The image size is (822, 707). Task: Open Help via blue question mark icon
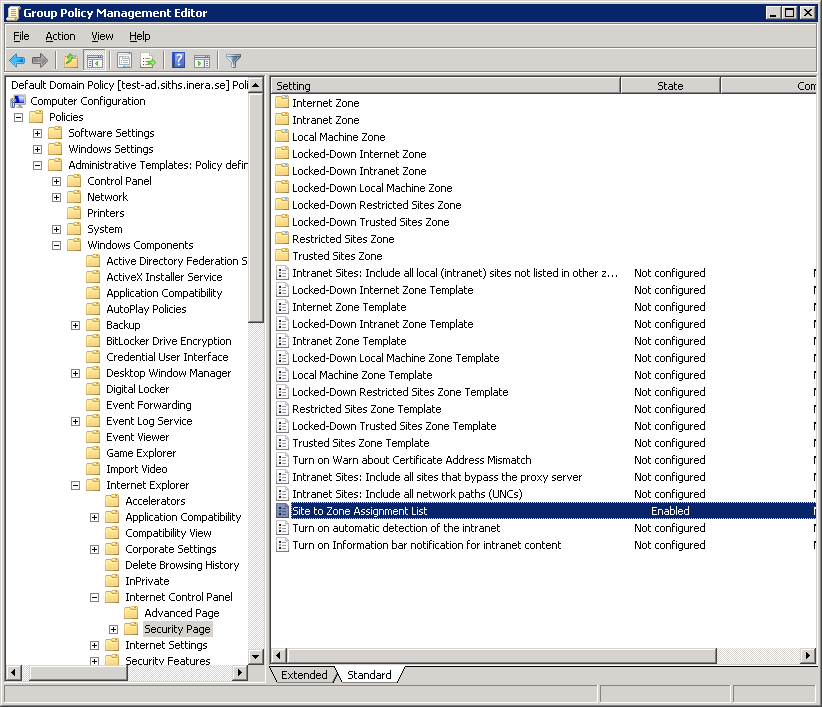179,61
